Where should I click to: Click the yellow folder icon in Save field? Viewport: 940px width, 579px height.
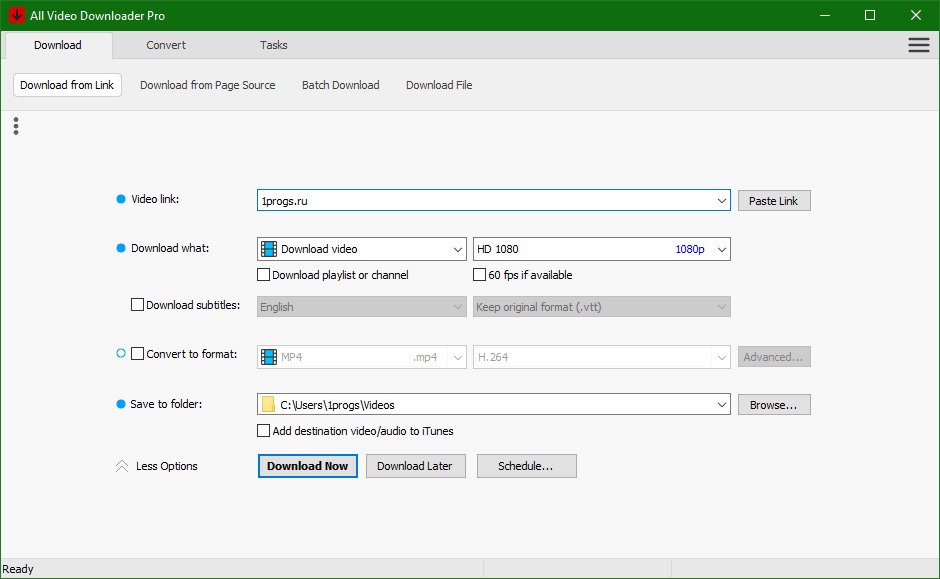point(266,404)
